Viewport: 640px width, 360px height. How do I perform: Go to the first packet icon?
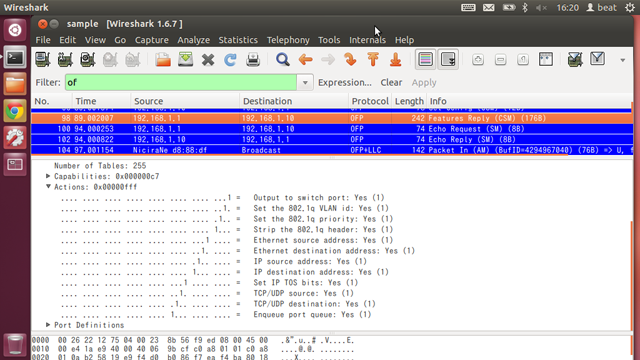[x=373, y=60]
